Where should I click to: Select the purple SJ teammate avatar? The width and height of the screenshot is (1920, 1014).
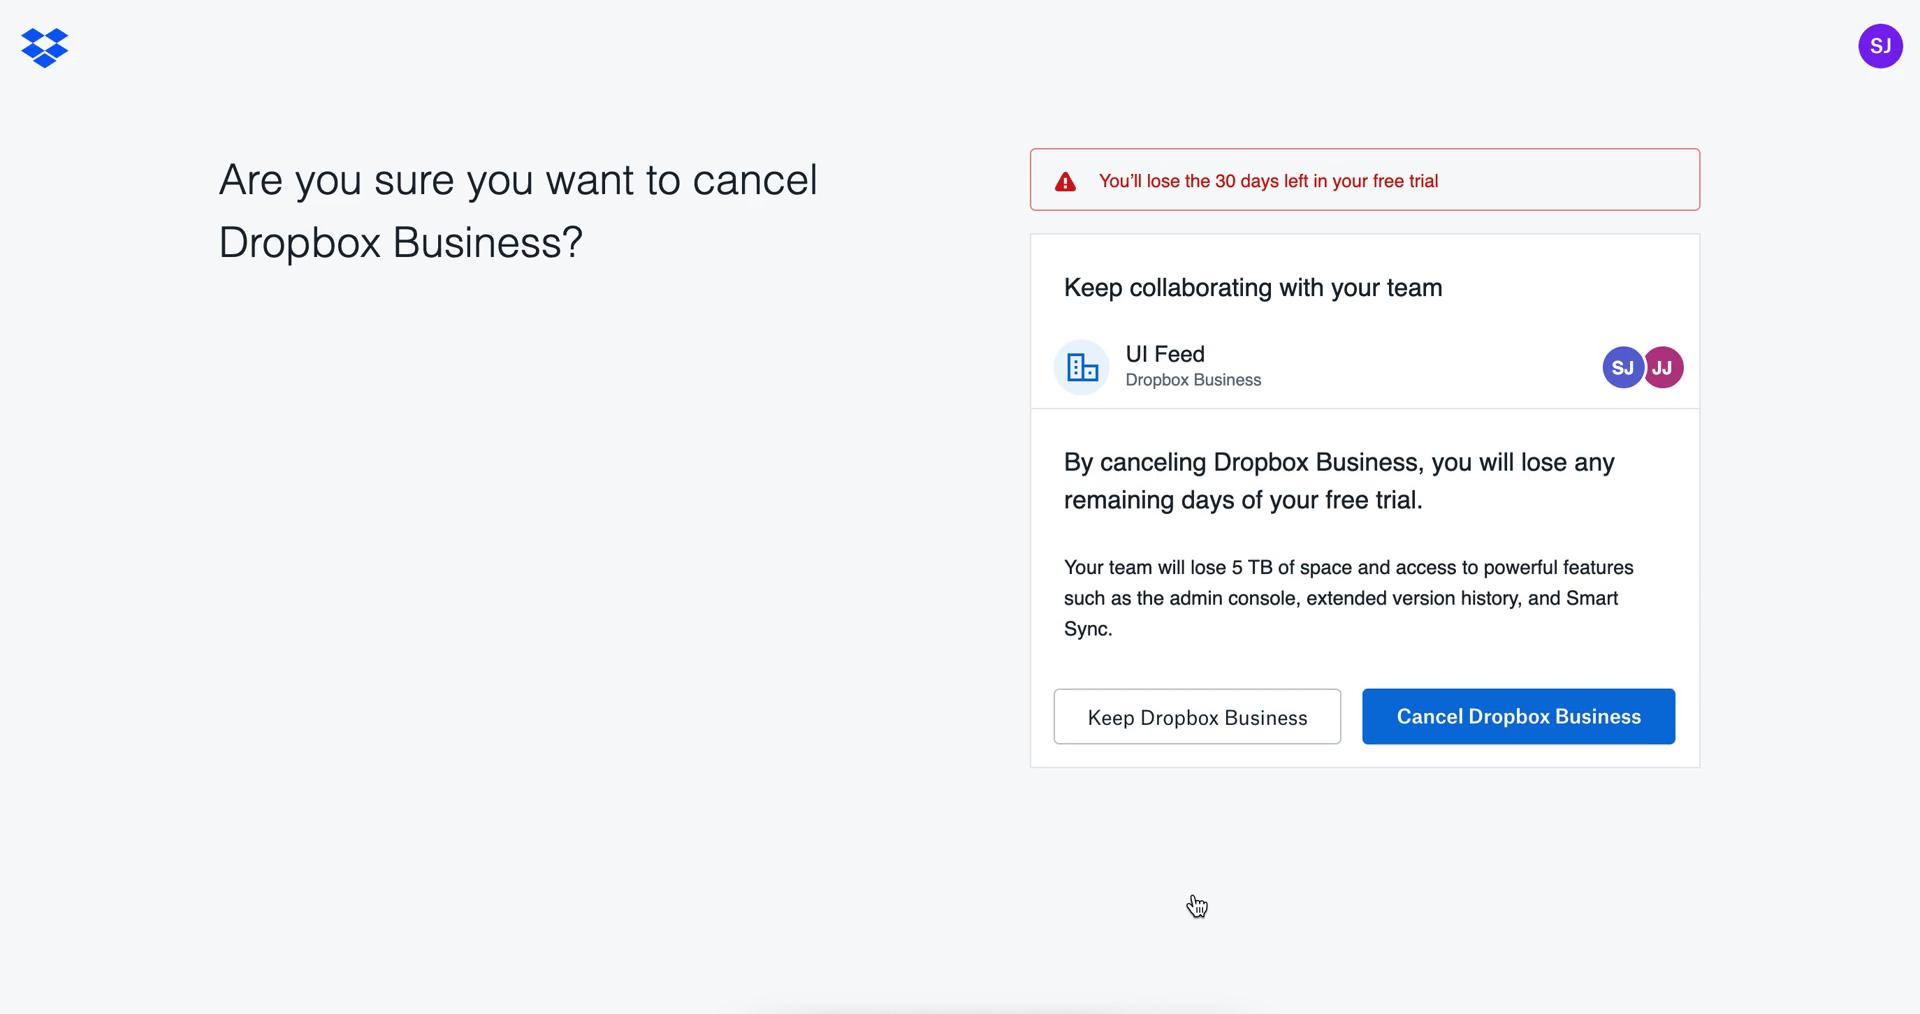(1622, 367)
